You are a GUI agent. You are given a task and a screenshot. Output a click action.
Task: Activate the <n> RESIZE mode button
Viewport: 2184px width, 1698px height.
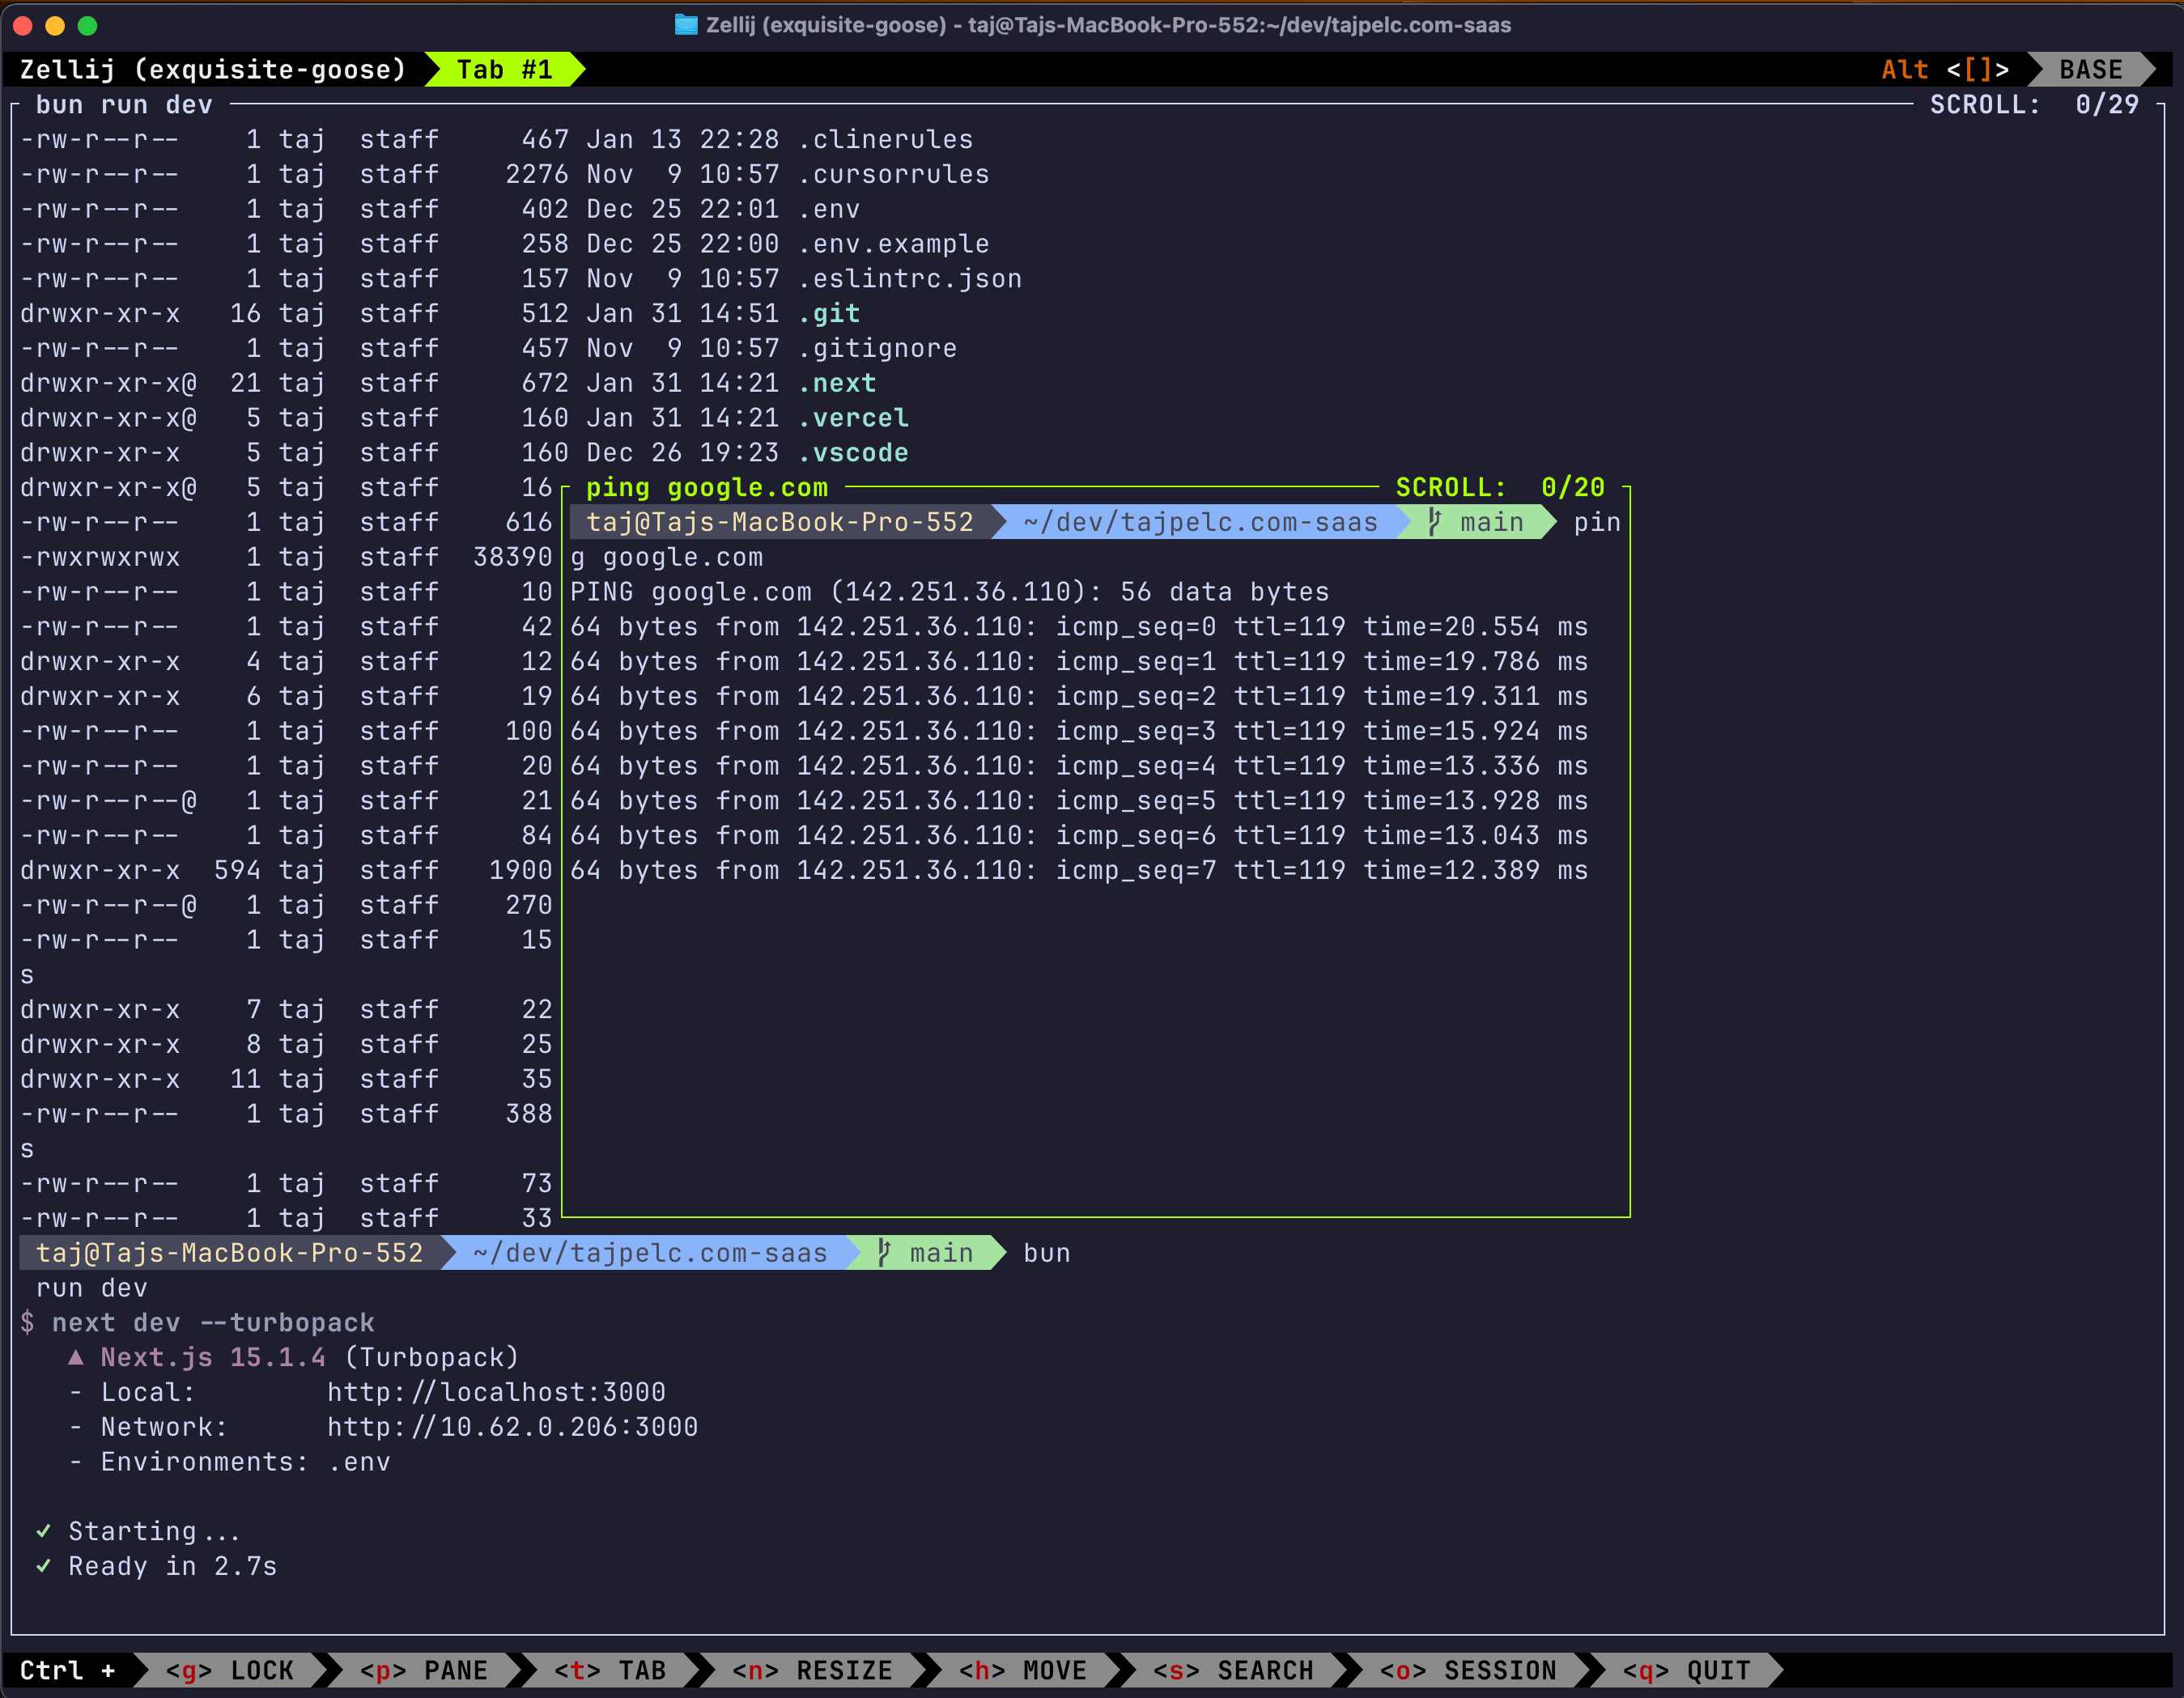pyautogui.click(x=812, y=1670)
